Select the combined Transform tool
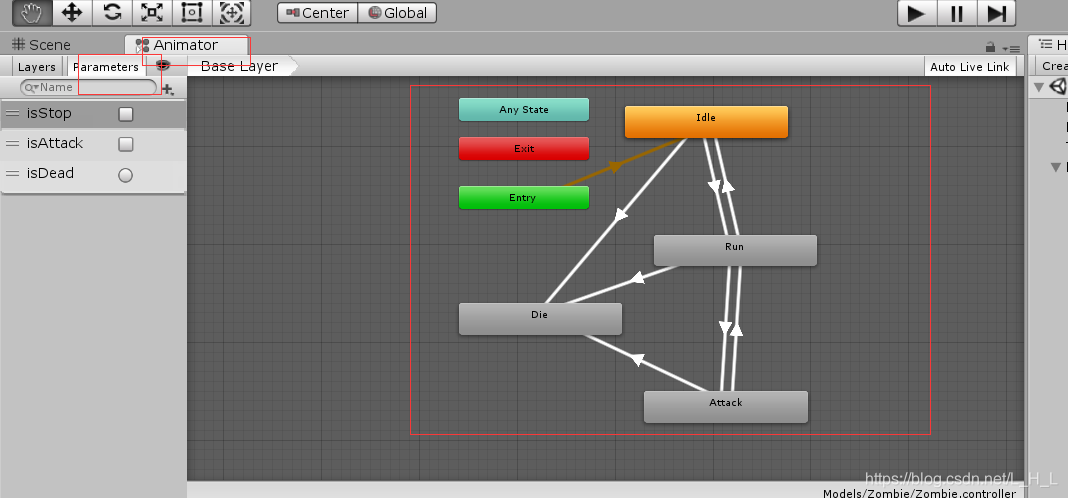Screen dimensions: 1068x498 232,12
